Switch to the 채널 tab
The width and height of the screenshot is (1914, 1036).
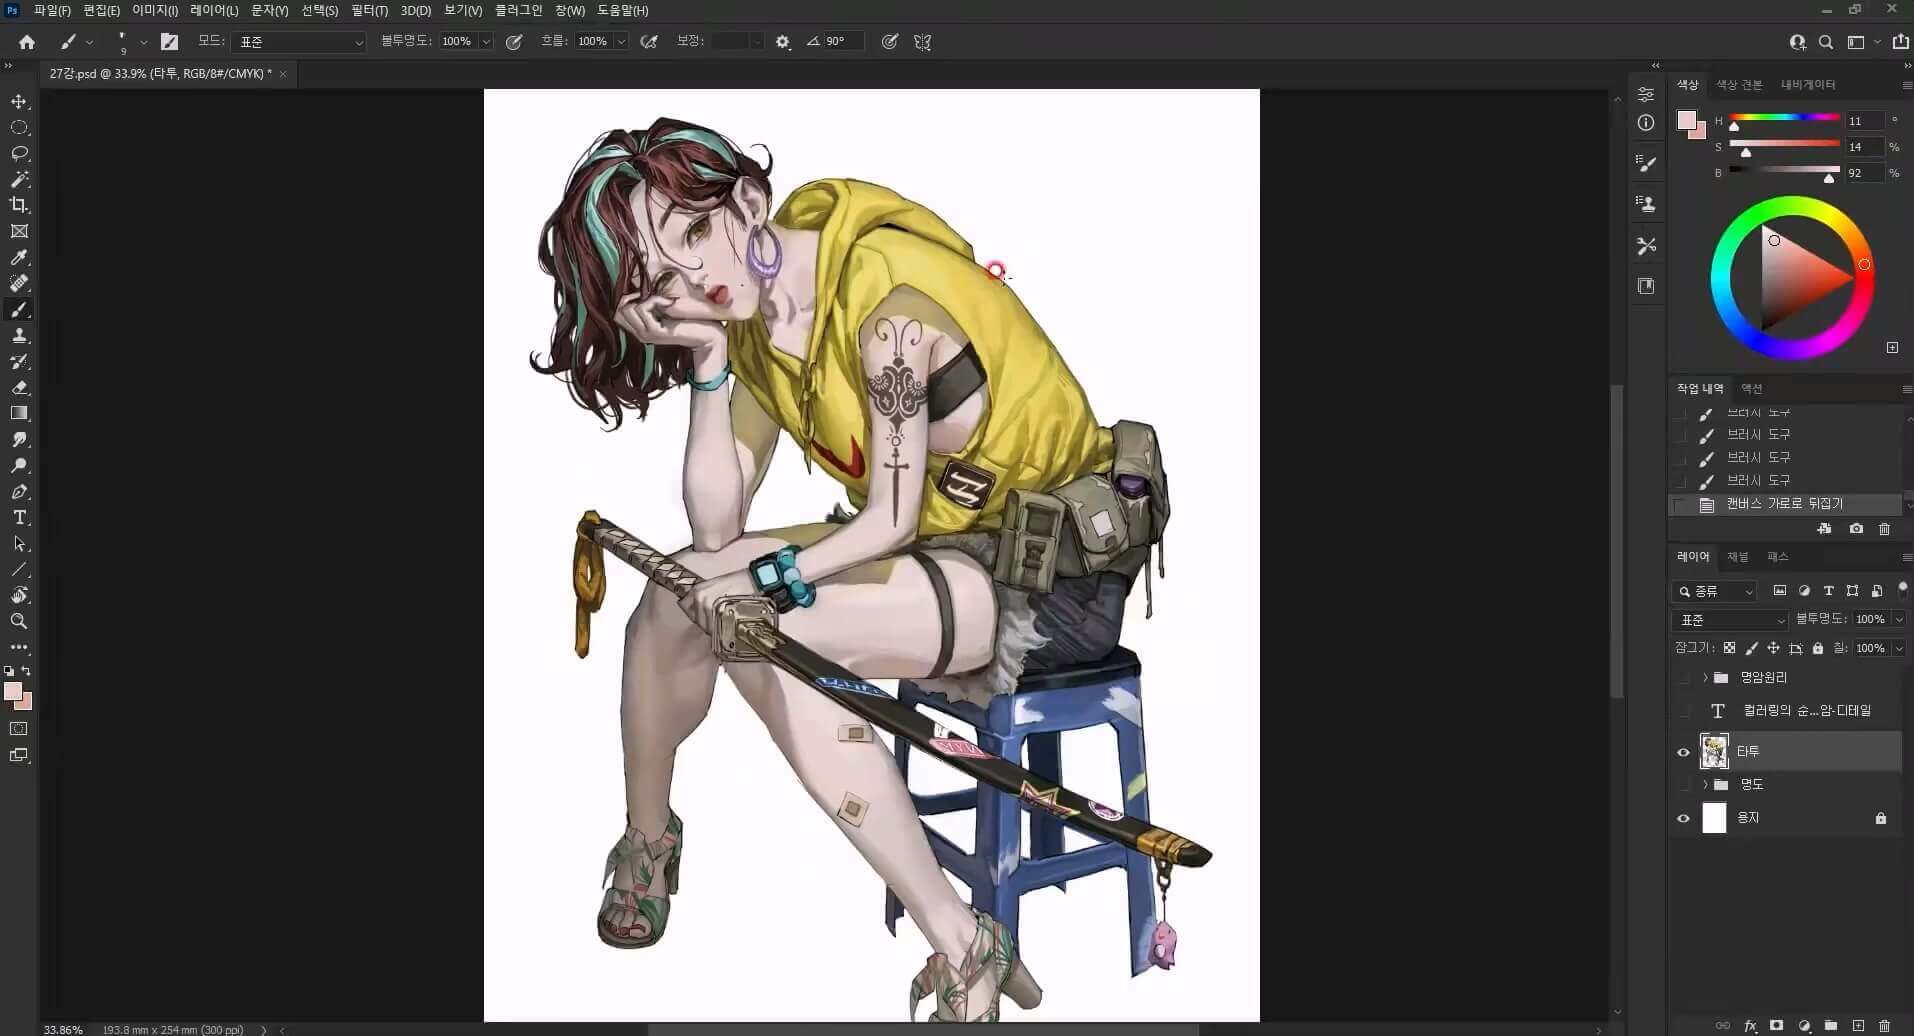point(1738,557)
